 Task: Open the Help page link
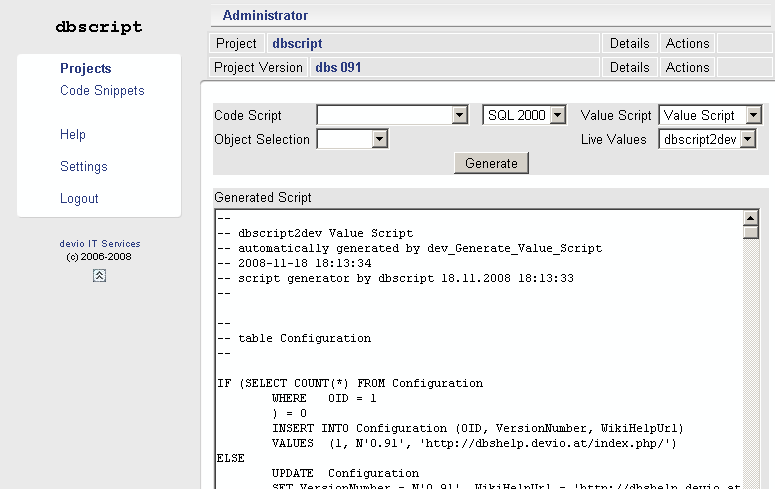[x=73, y=134]
